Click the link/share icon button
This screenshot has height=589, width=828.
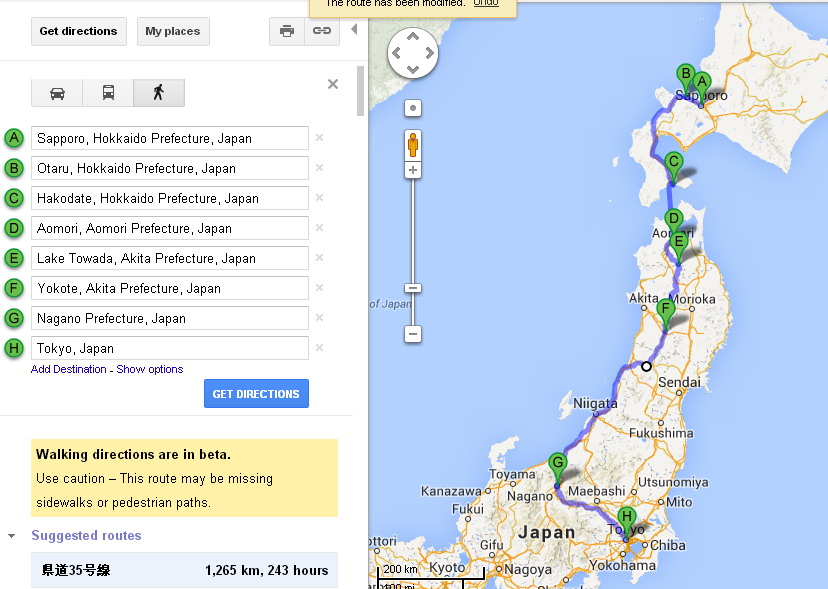(x=322, y=31)
